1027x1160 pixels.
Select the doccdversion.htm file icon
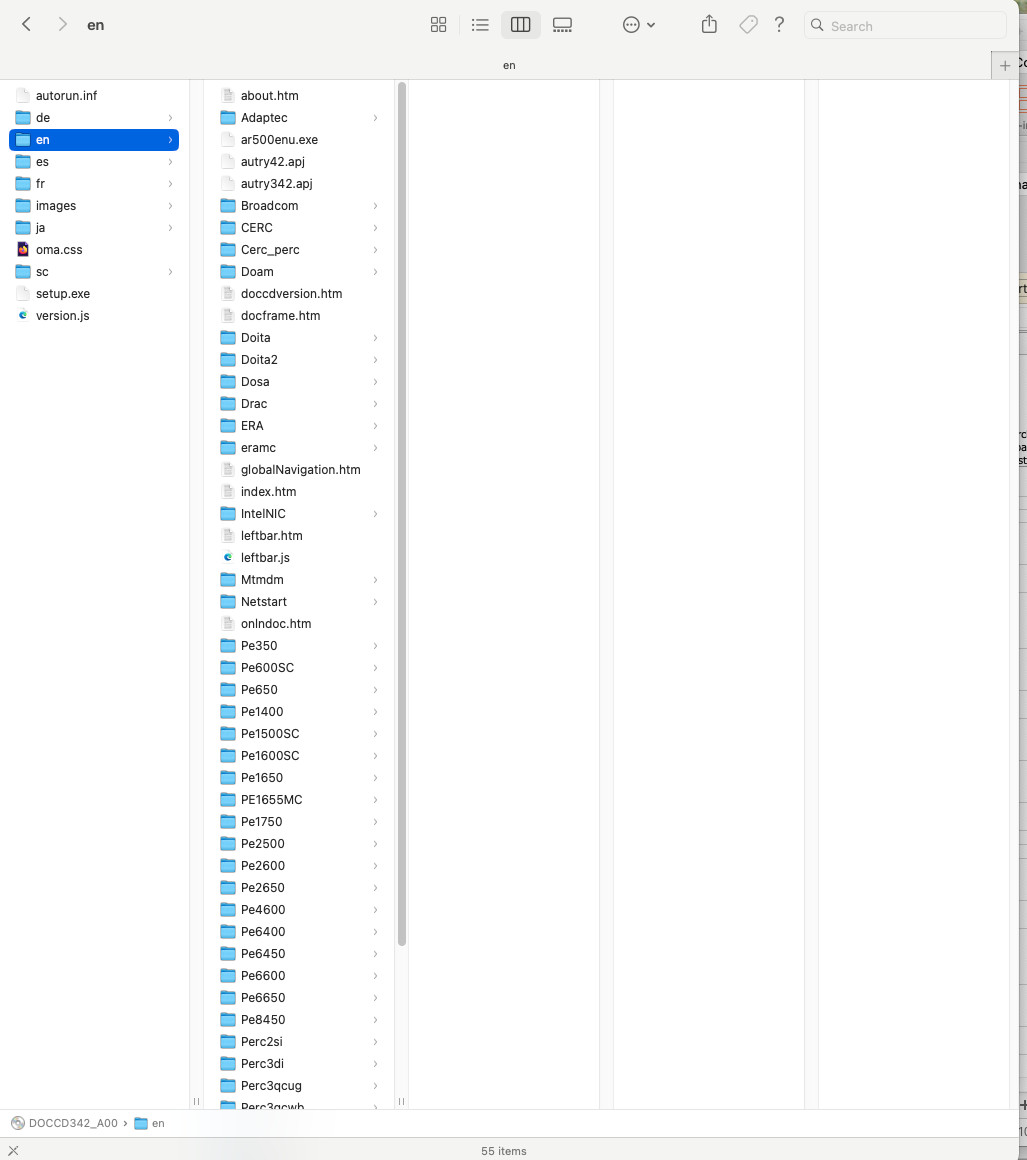pos(228,294)
